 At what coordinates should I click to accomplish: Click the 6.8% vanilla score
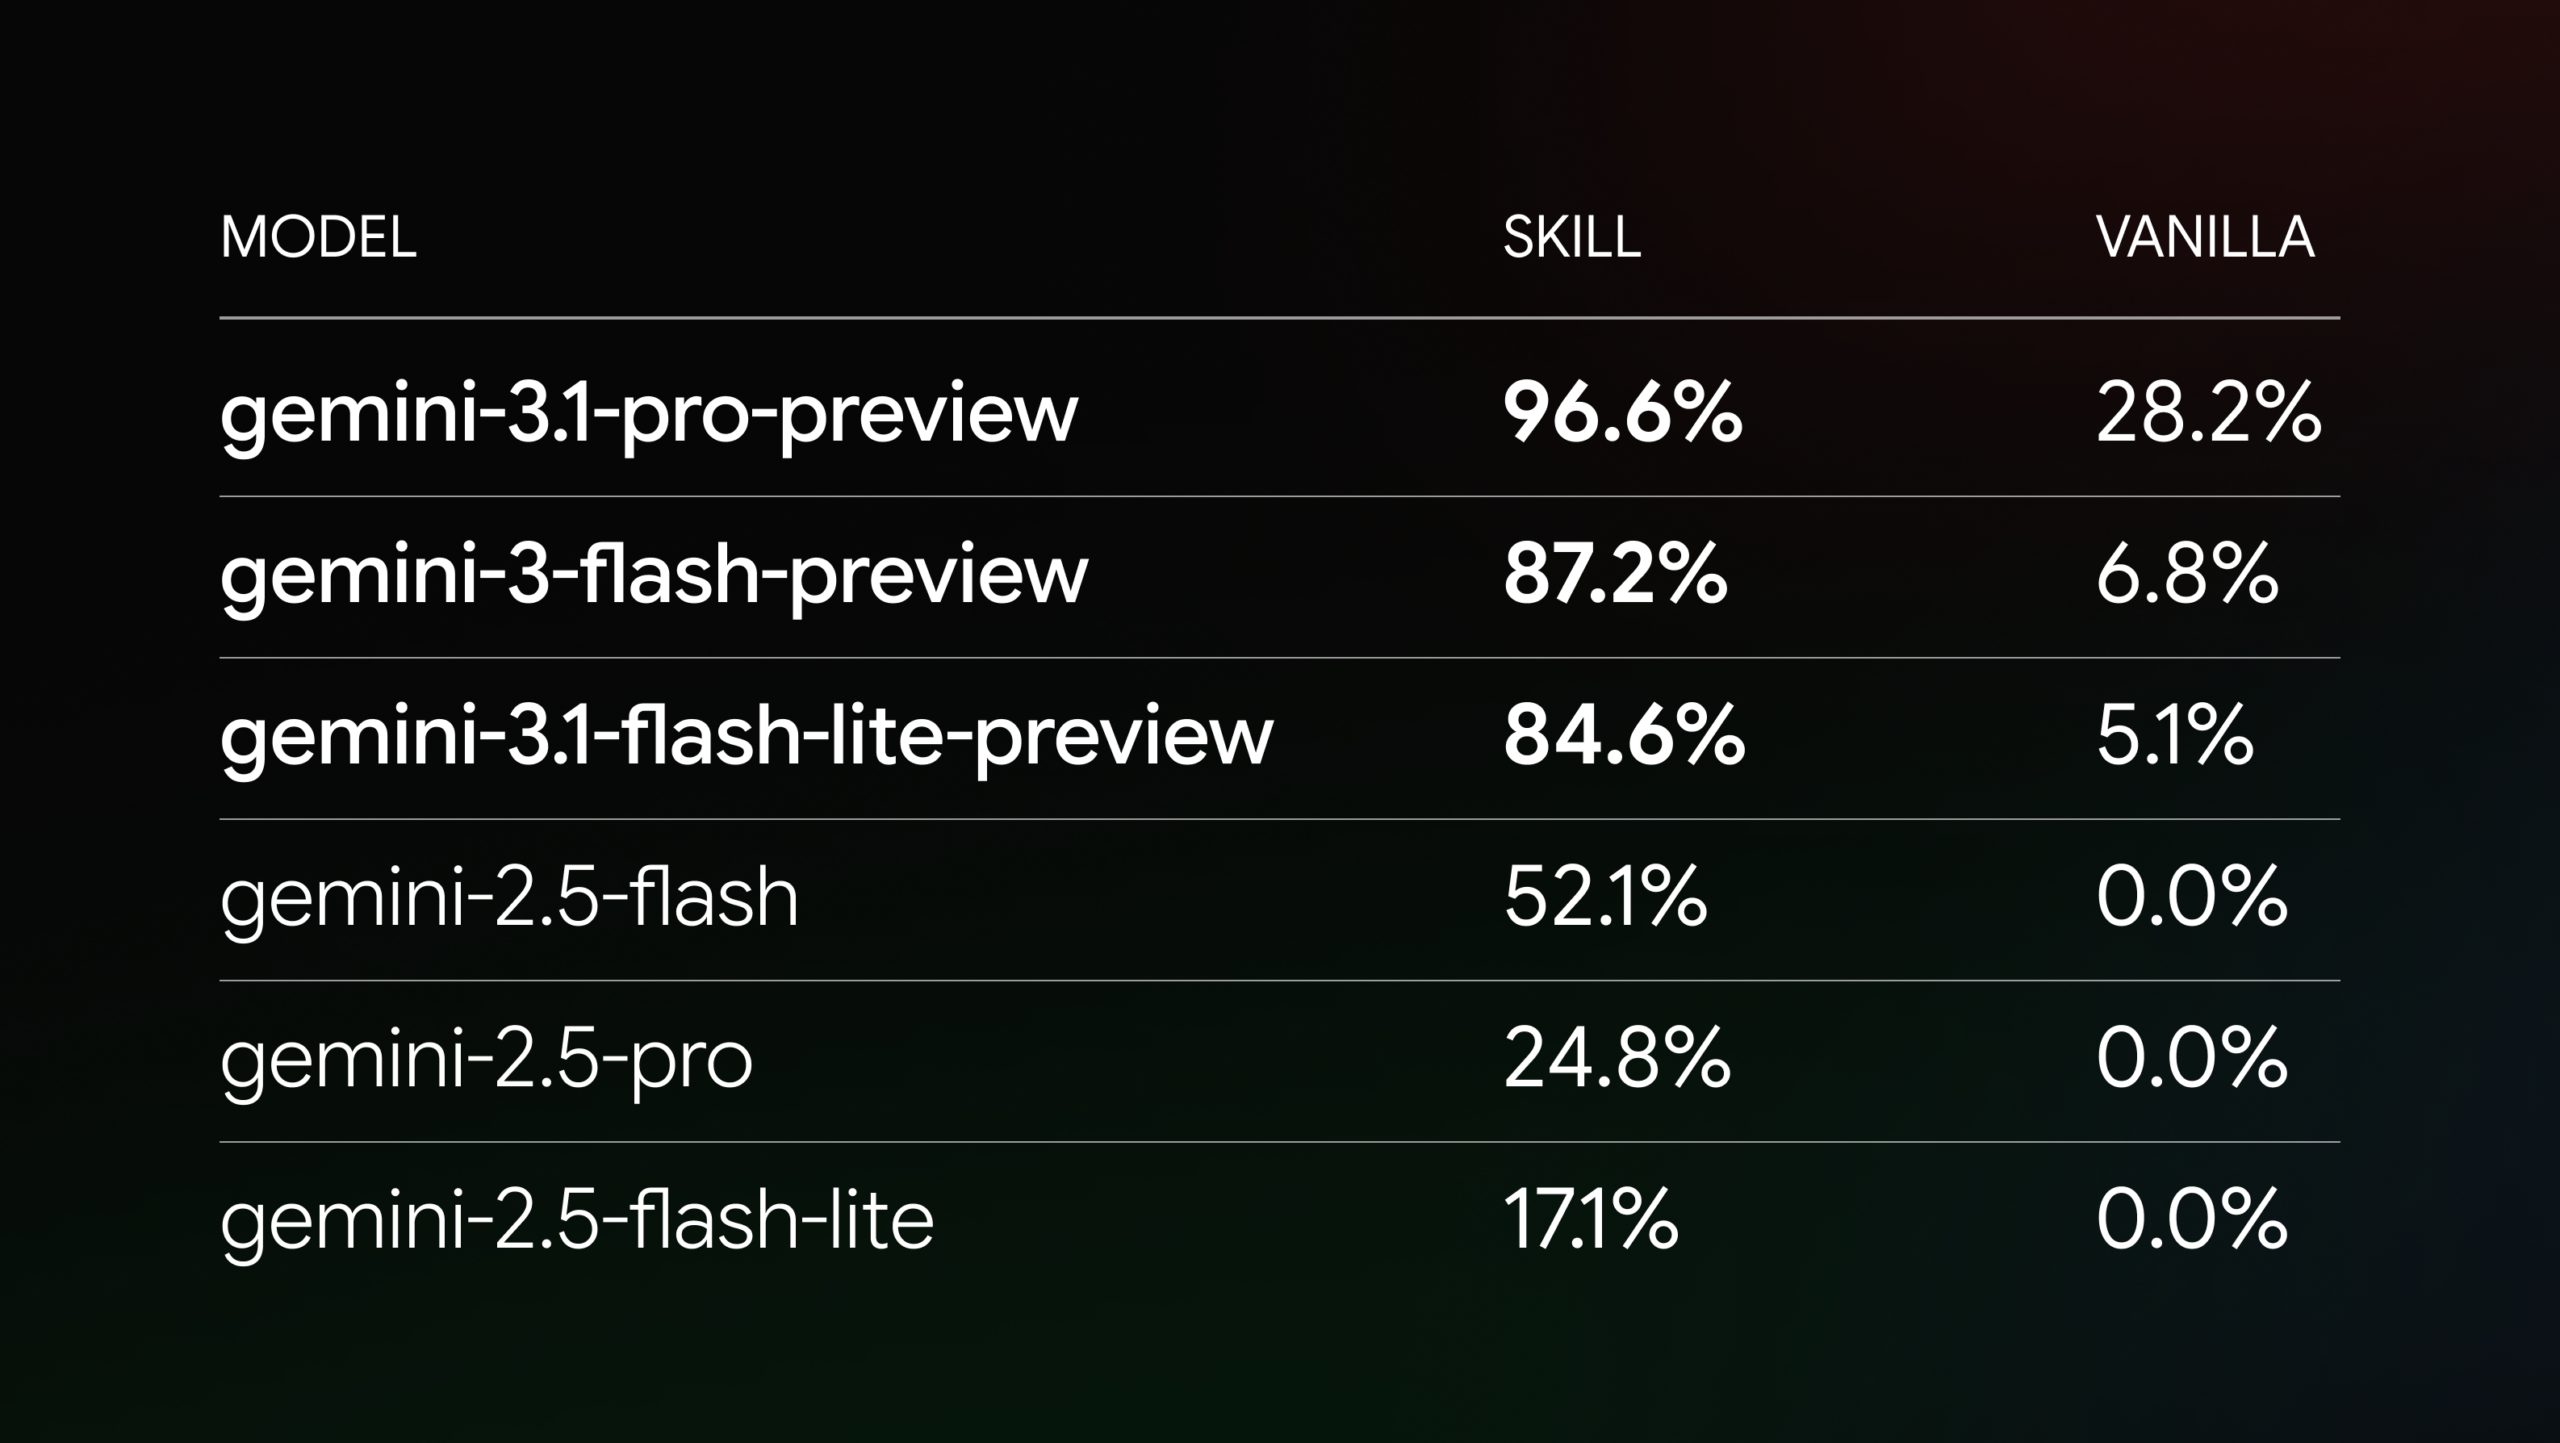pyautogui.click(x=2187, y=575)
